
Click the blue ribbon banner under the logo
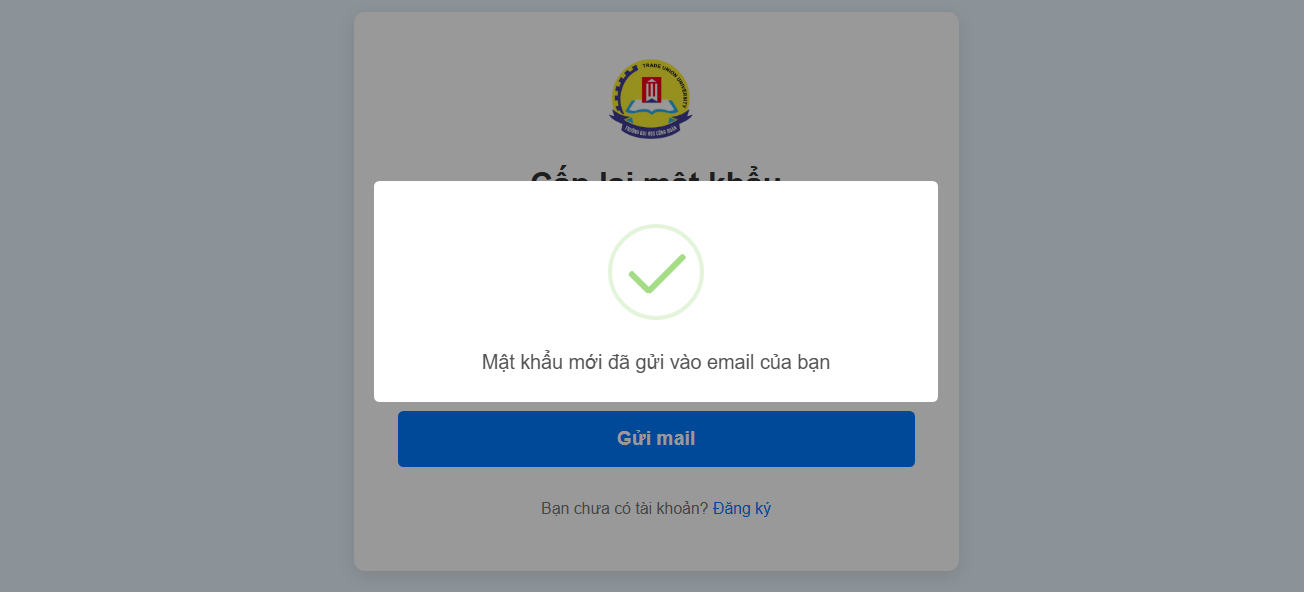tap(651, 126)
